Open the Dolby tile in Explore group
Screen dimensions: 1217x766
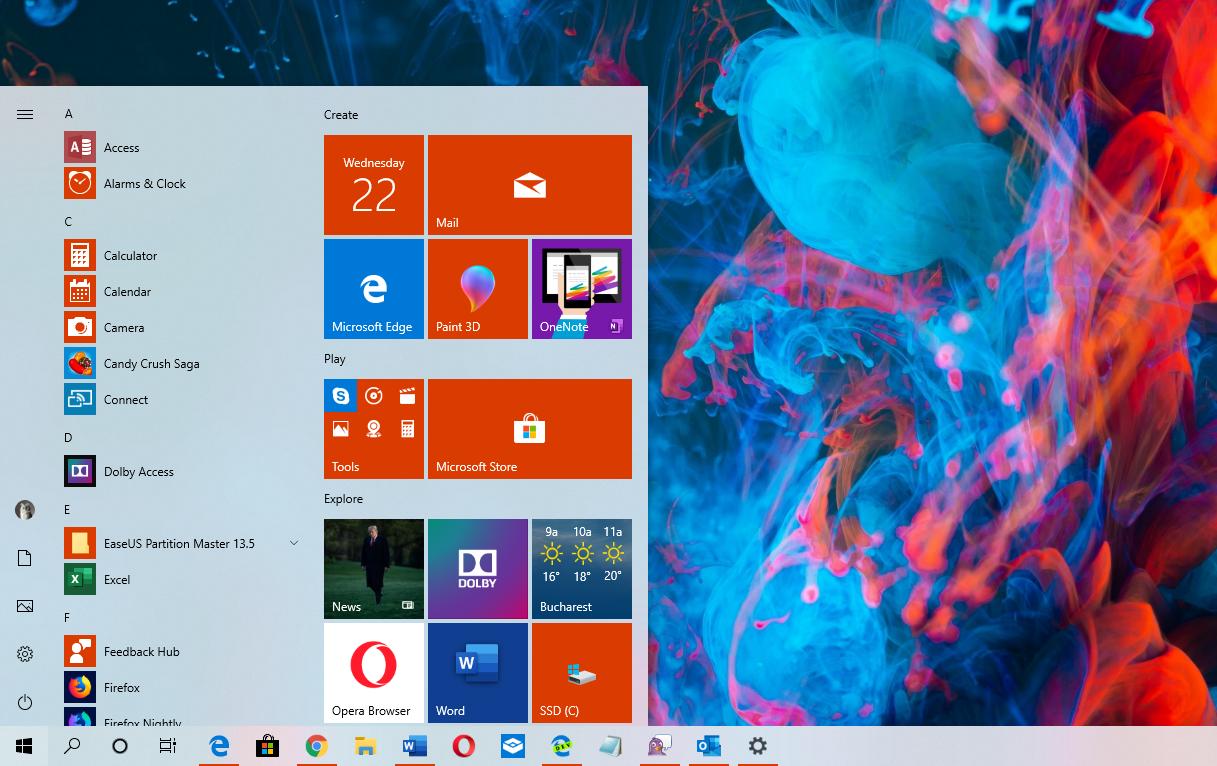(x=478, y=569)
